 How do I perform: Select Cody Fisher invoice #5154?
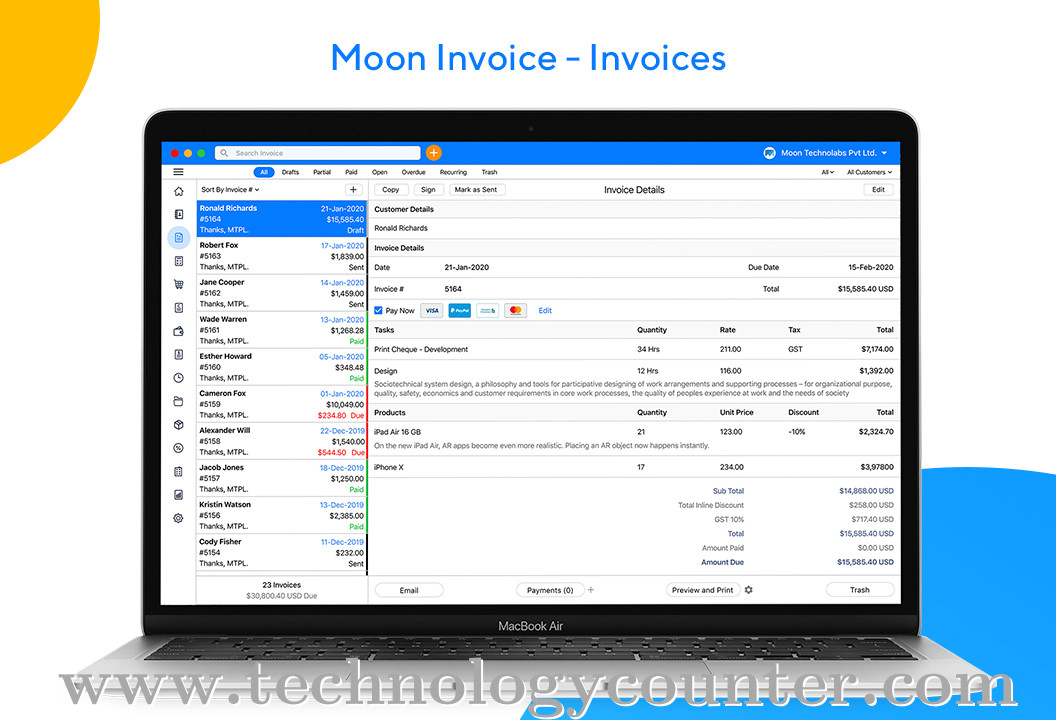pos(282,552)
